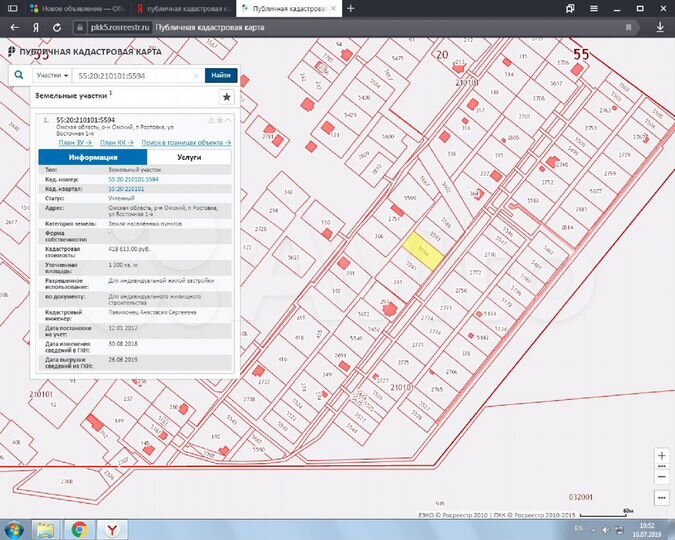The width and height of the screenshot is (675, 540).
Task: Bookmark the page in the address bar
Action: click(x=629, y=28)
